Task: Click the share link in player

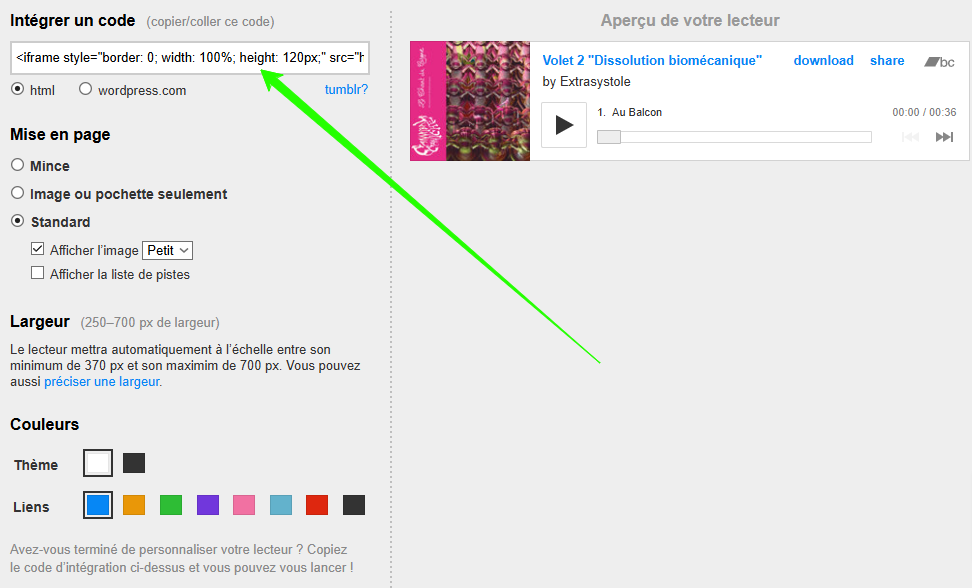Action: point(887,61)
